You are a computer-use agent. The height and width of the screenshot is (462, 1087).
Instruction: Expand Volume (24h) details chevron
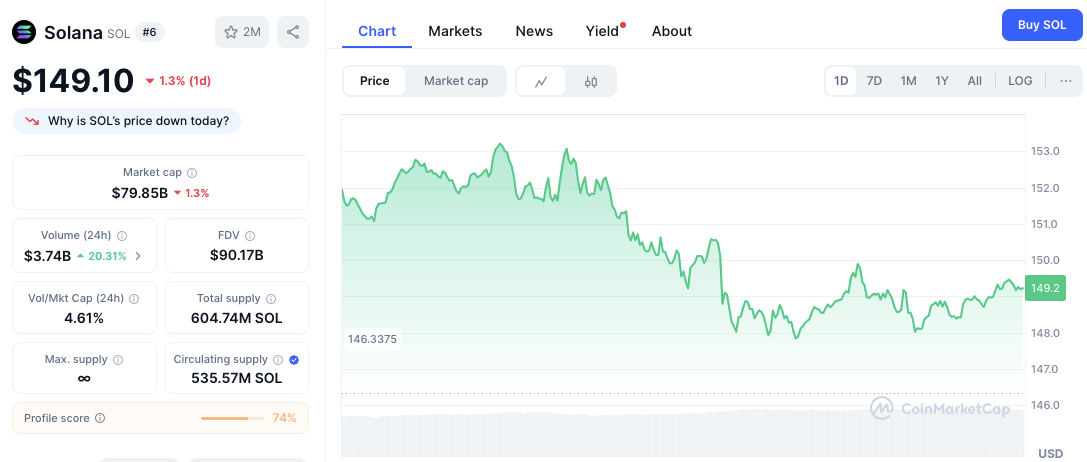click(138, 256)
